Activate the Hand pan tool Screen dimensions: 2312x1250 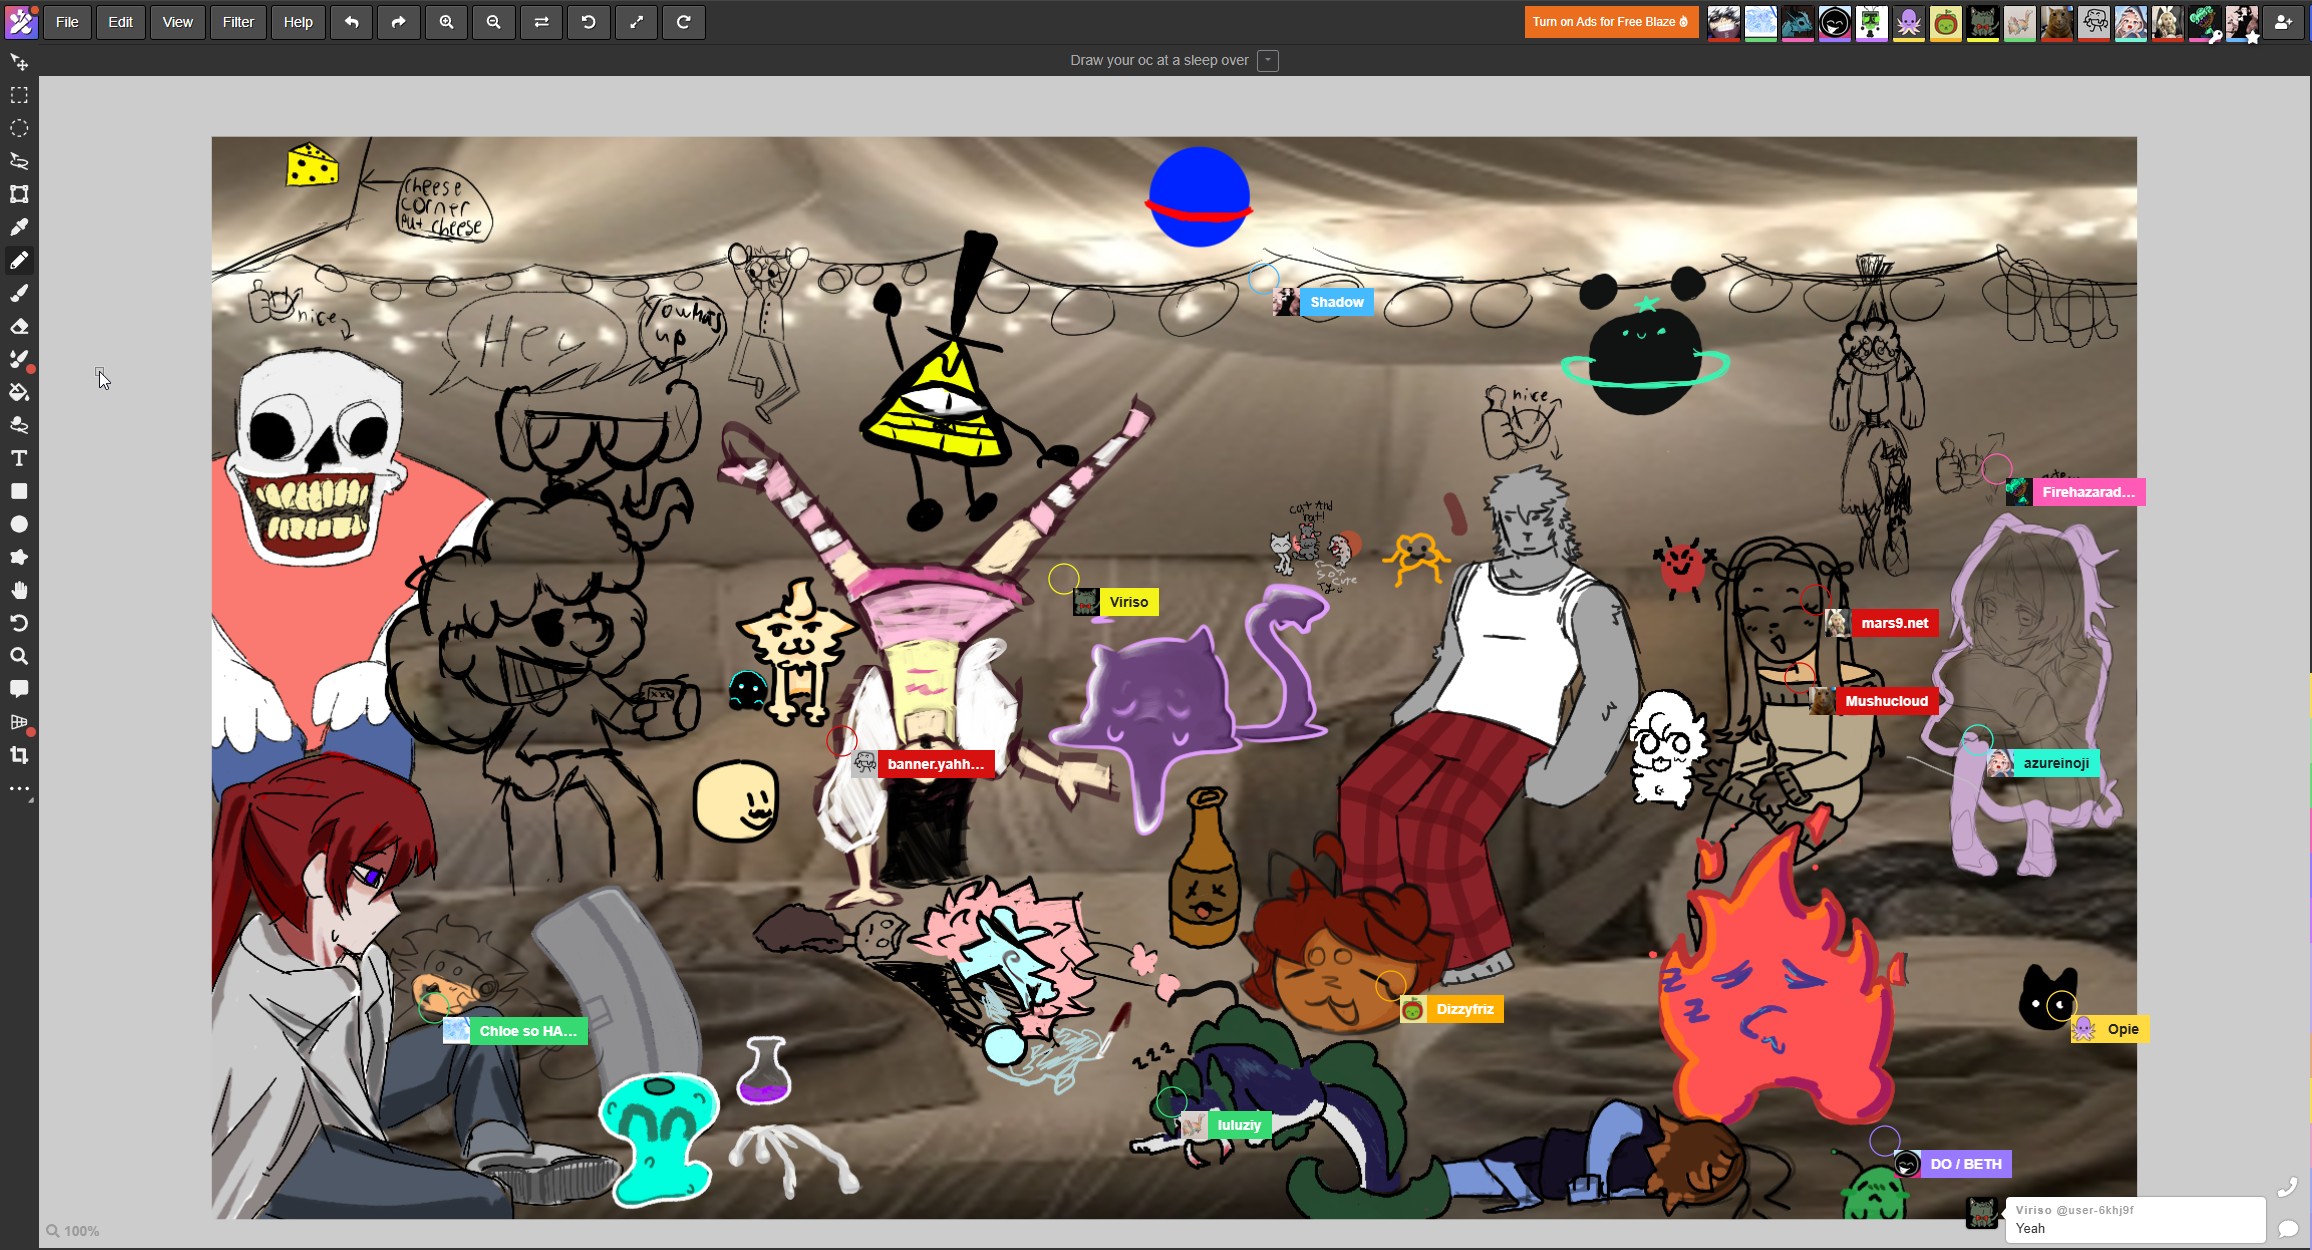click(19, 590)
